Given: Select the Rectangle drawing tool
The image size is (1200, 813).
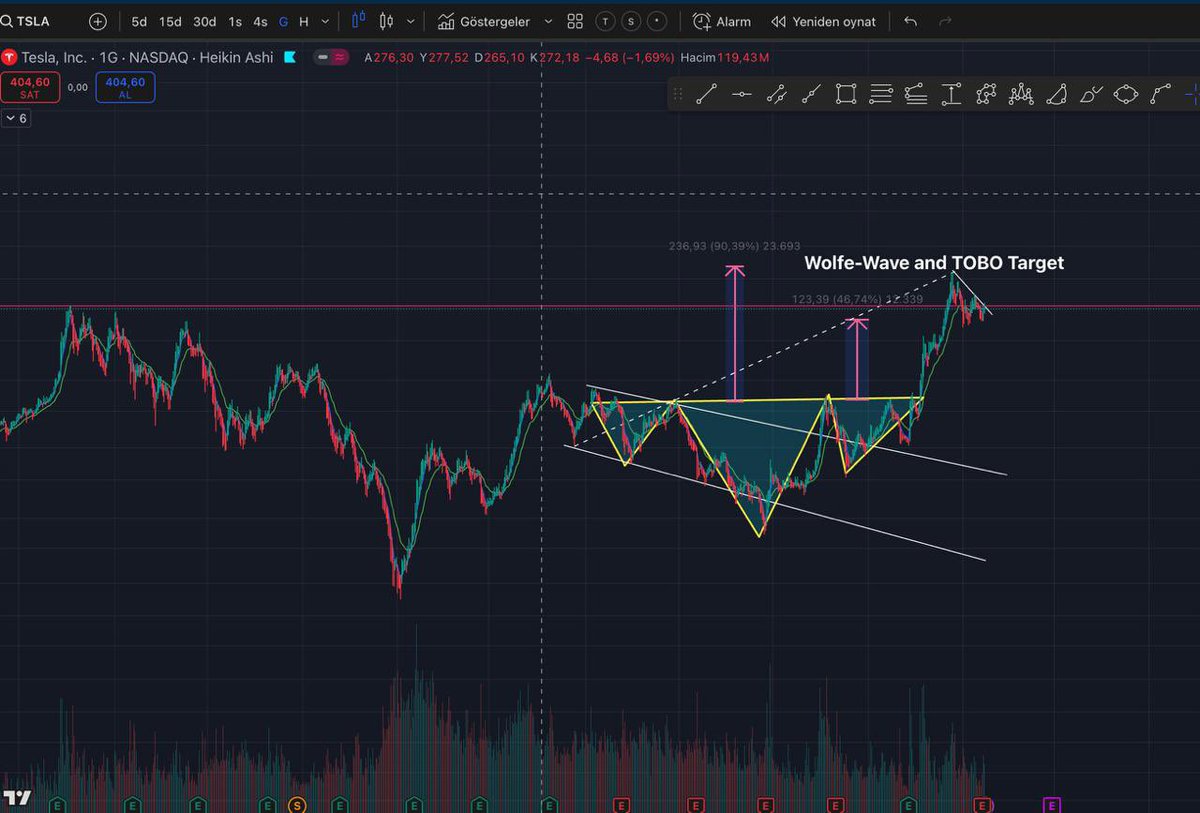Looking at the screenshot, I should 846,95.
